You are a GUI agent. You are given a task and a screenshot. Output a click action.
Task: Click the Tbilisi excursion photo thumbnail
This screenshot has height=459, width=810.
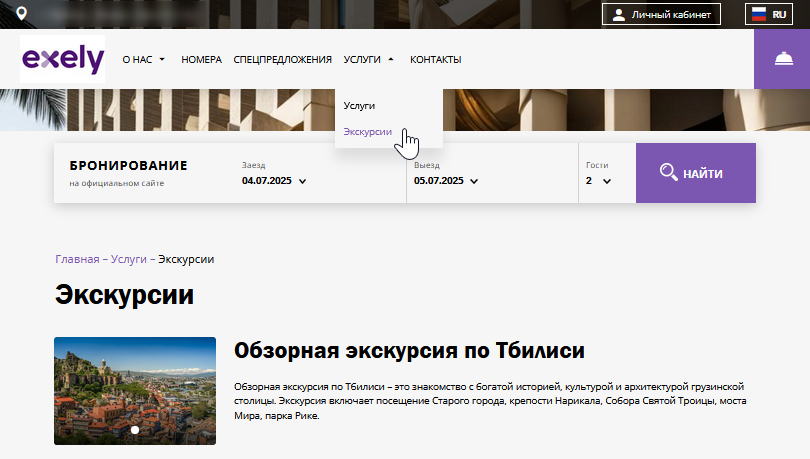tap(135, 390)
